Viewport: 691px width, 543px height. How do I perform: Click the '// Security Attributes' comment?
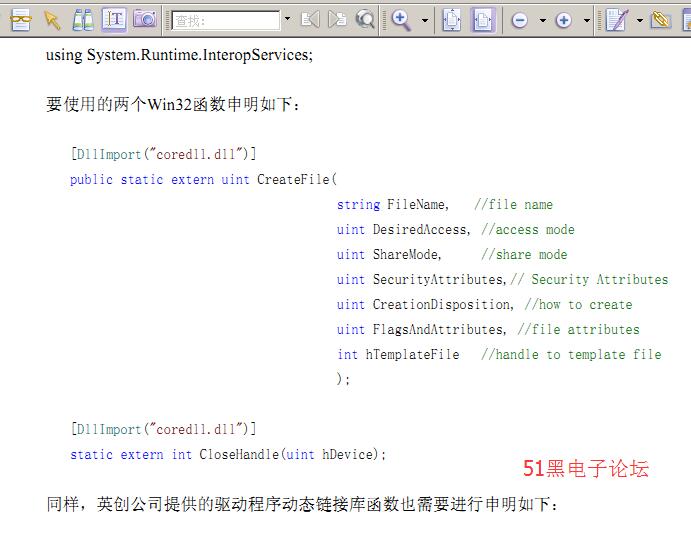tap(589, 279)
